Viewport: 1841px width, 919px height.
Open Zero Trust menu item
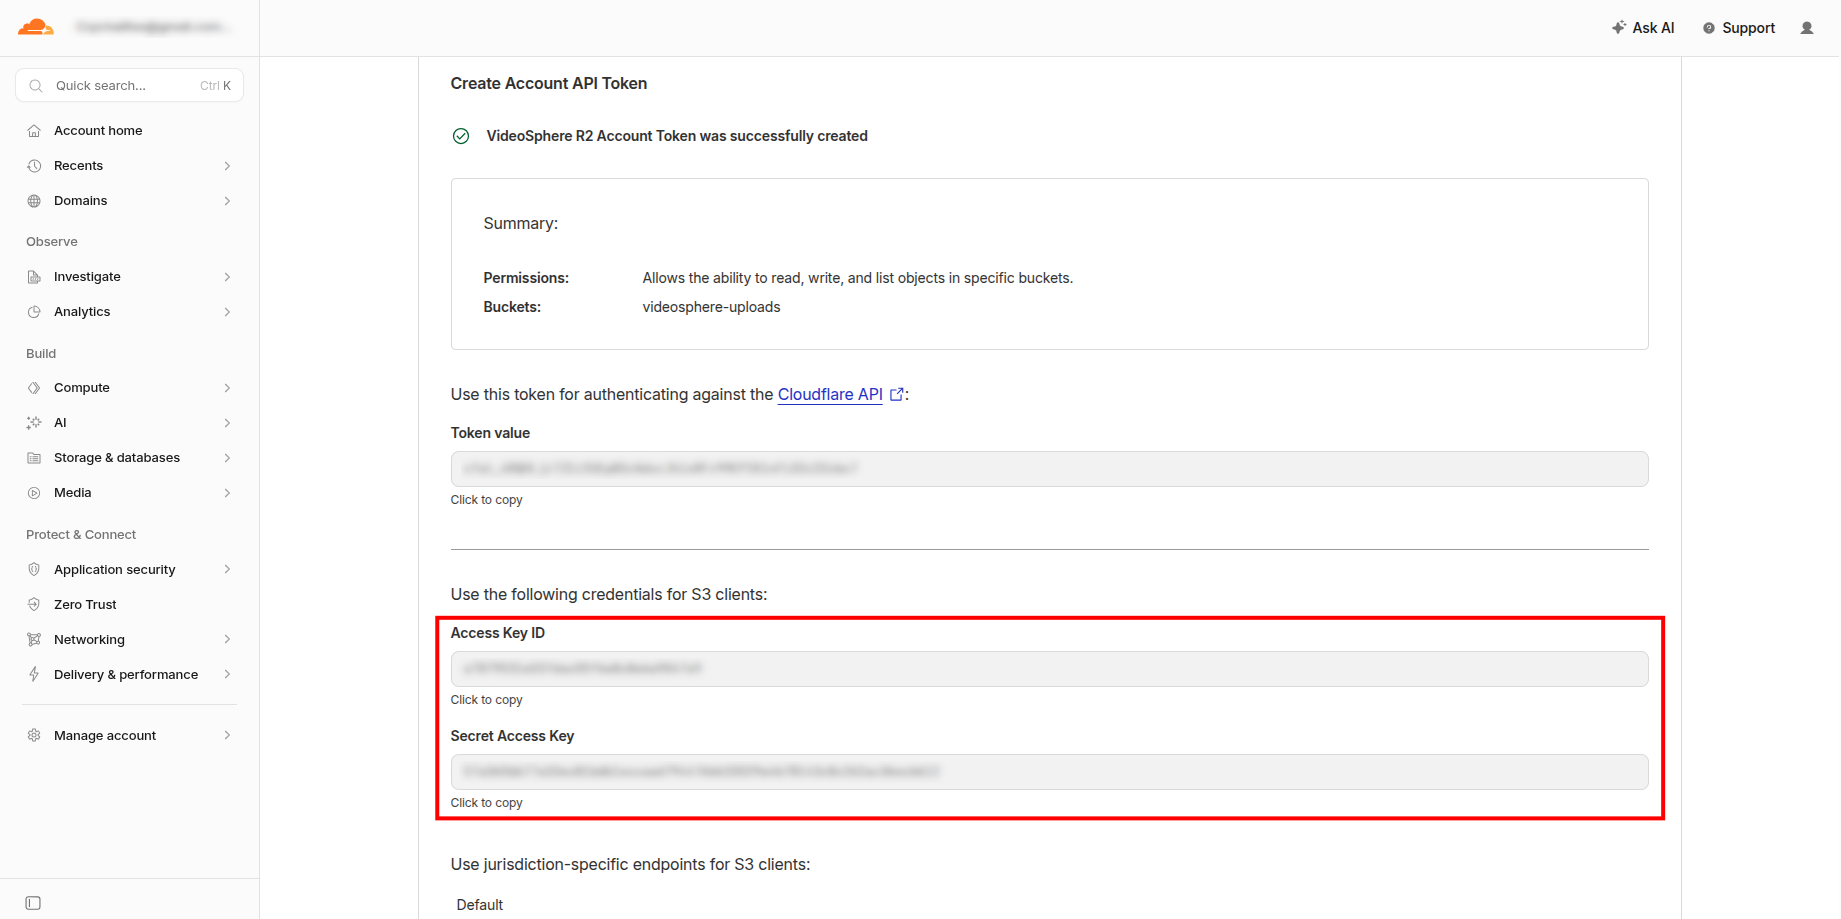[x=130, y=604]
